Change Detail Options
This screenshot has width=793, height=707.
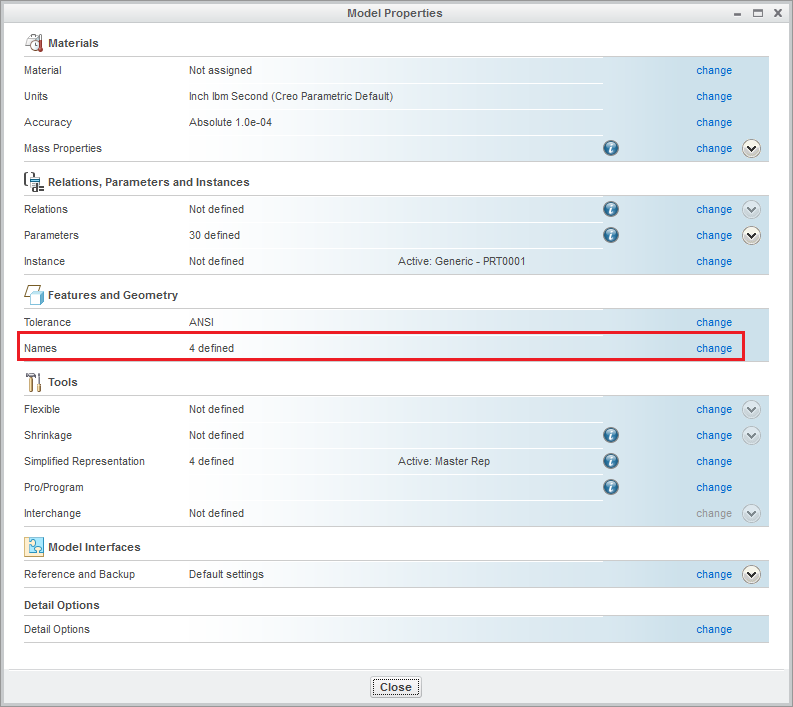pos(714,629)
